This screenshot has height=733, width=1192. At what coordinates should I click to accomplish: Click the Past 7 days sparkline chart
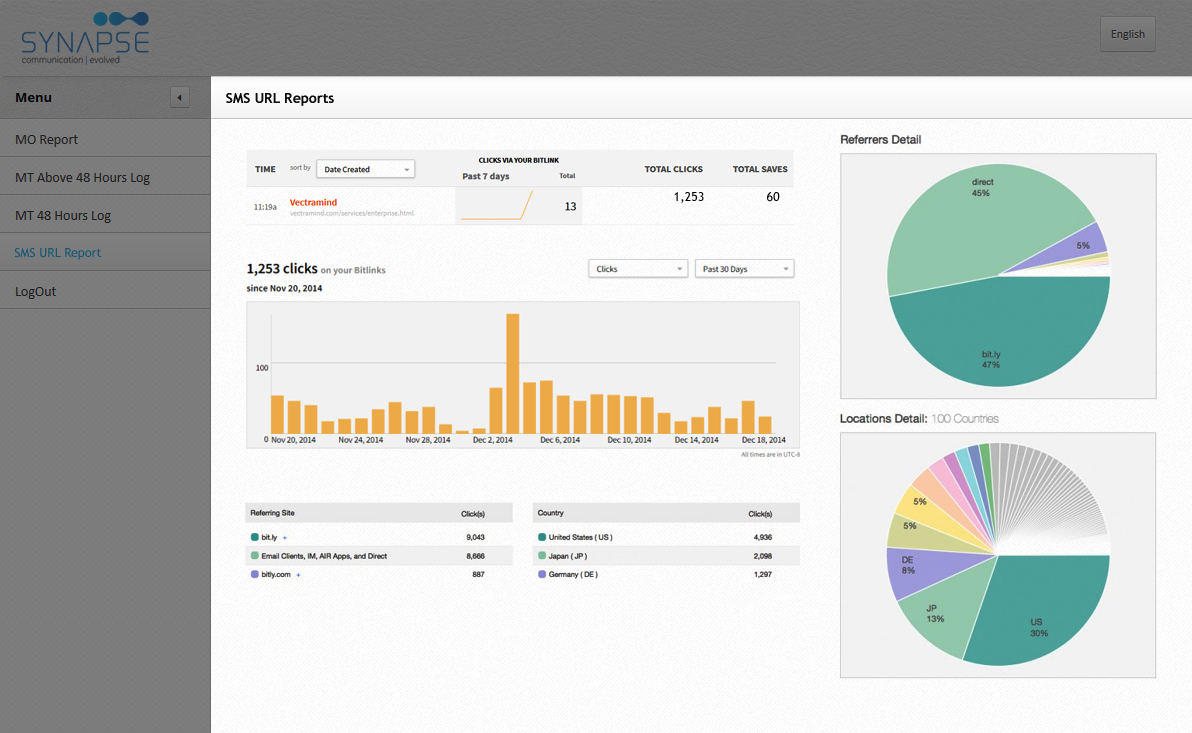tap(496, 206)
